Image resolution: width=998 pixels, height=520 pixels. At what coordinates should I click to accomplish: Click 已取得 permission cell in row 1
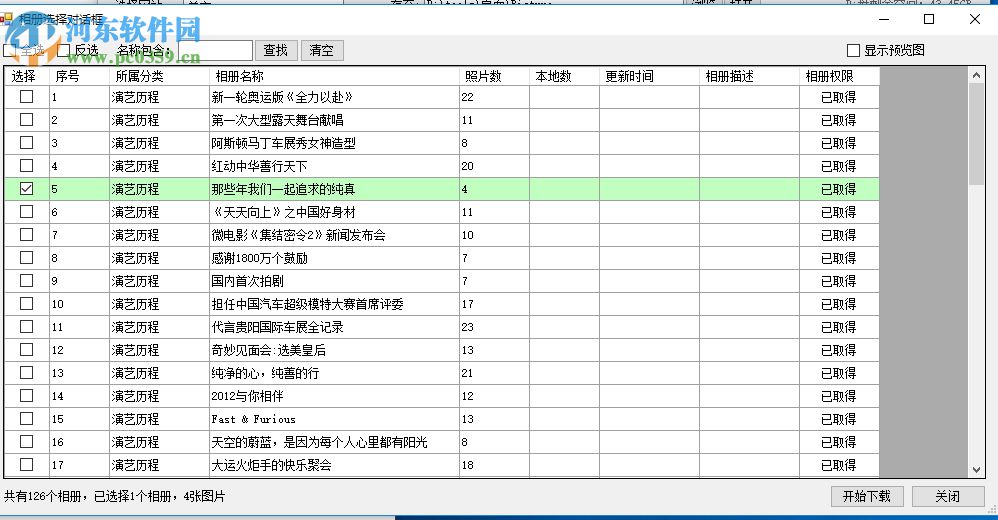tap(839, 97)
